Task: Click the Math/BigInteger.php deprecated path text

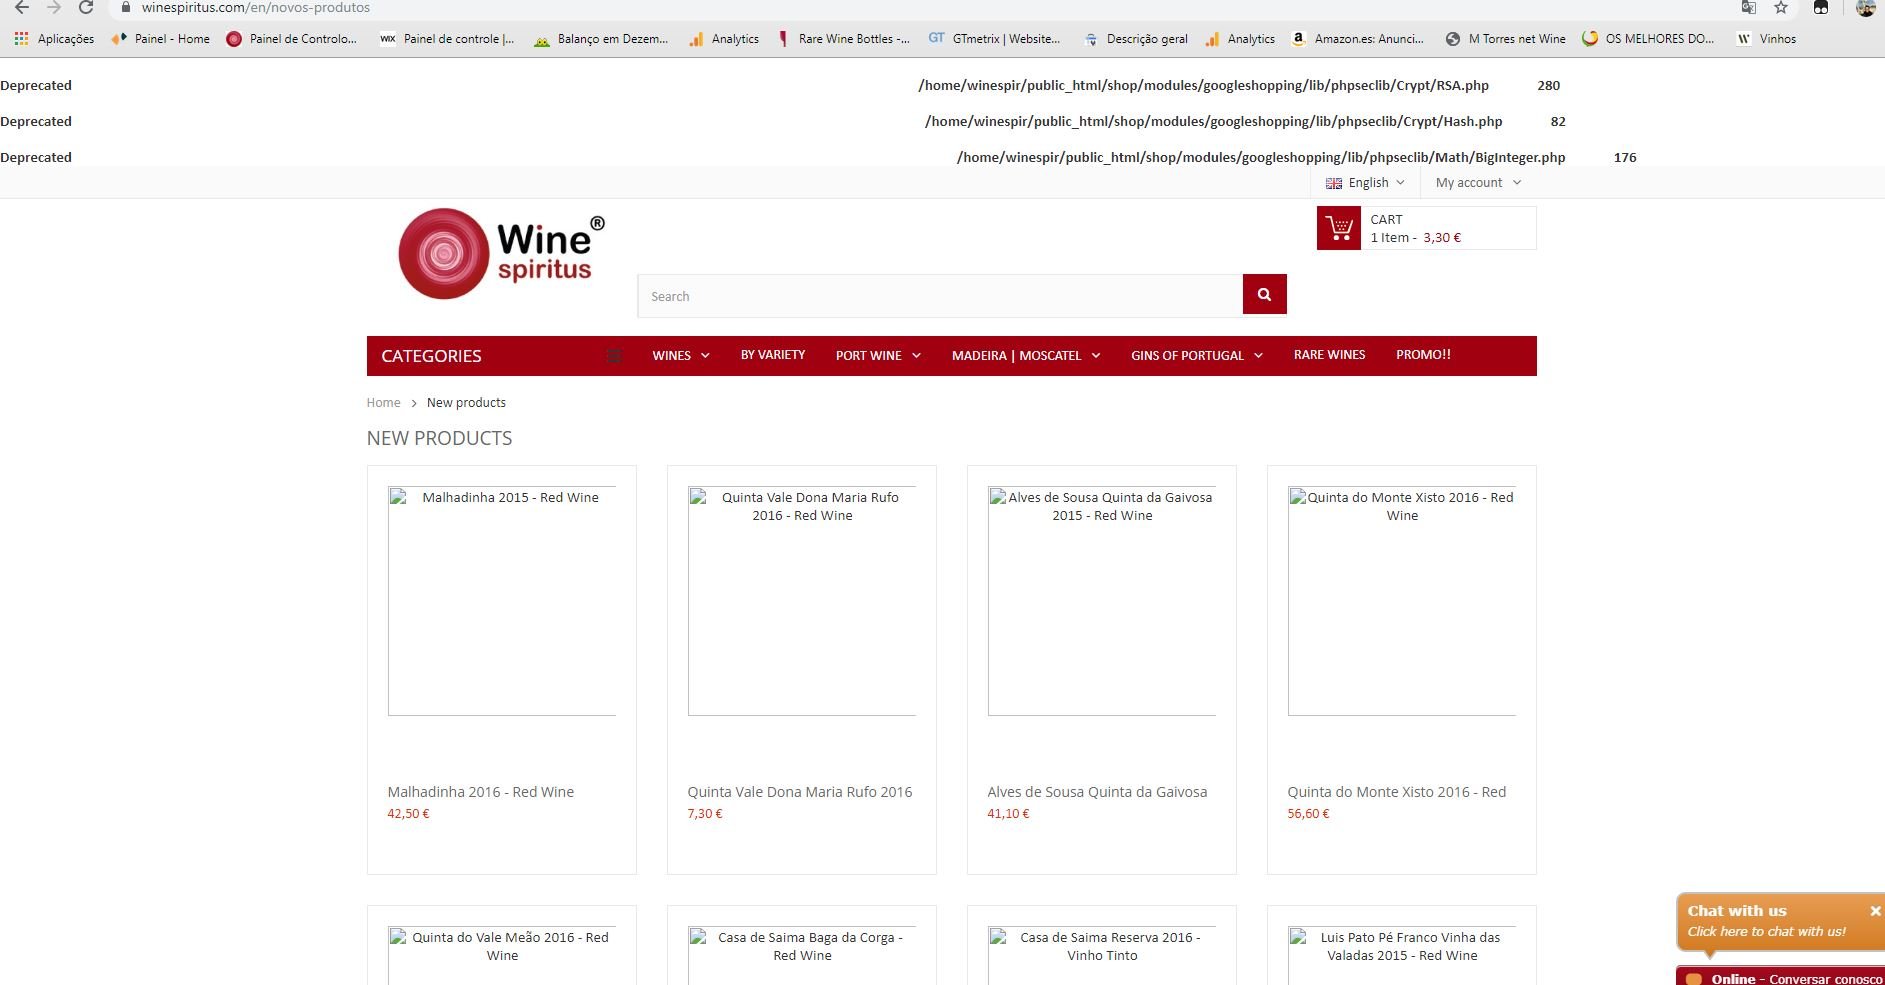Action: click(1261, 158)
